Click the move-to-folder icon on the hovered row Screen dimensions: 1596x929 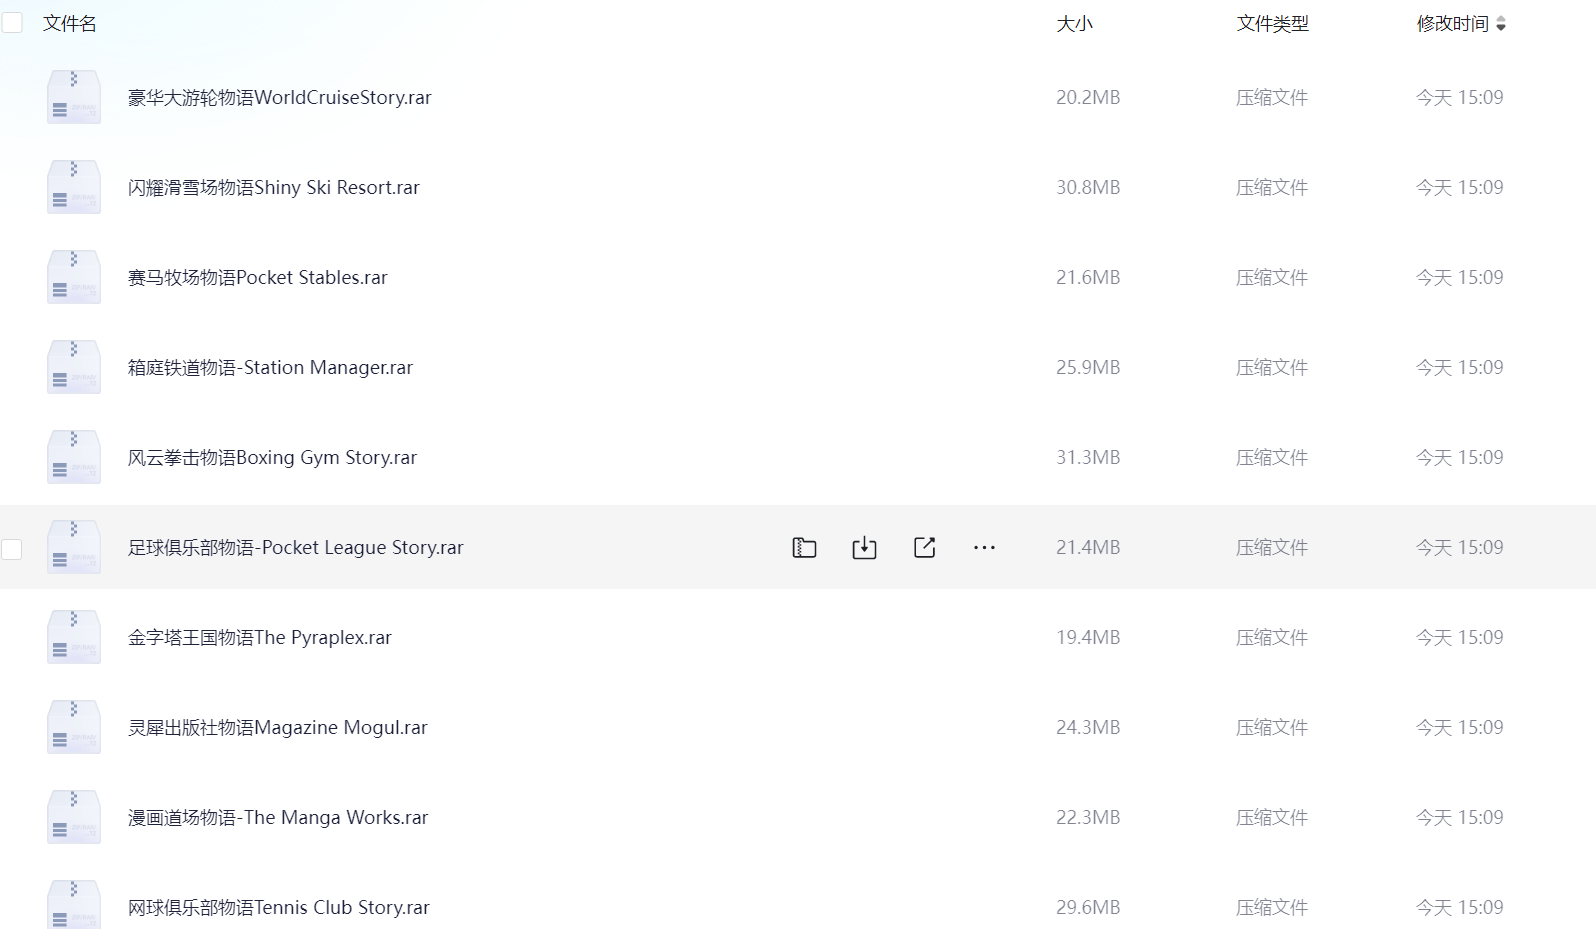(804, 547)
